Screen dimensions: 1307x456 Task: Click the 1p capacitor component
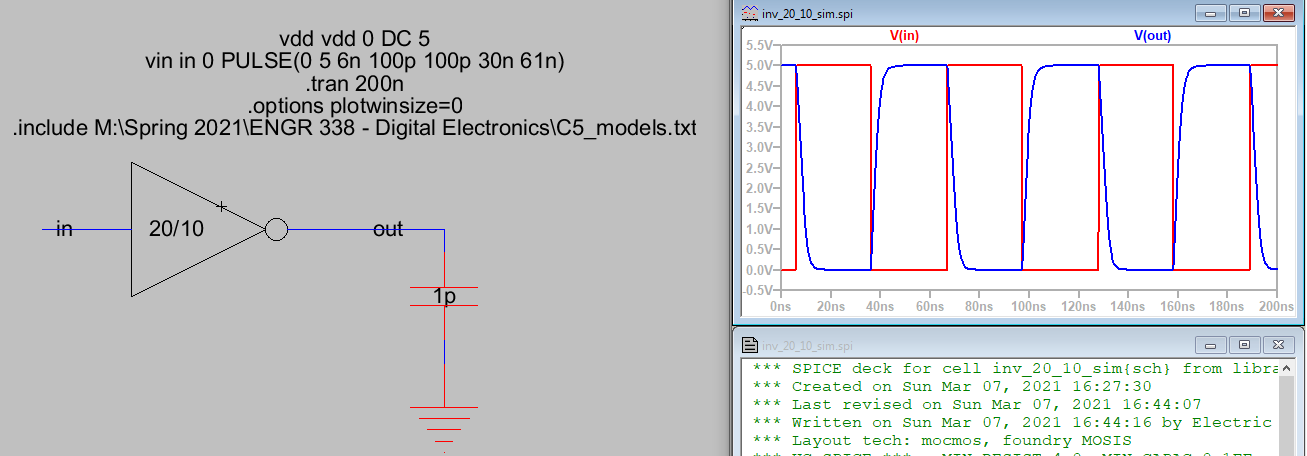[x=444, y=296]
